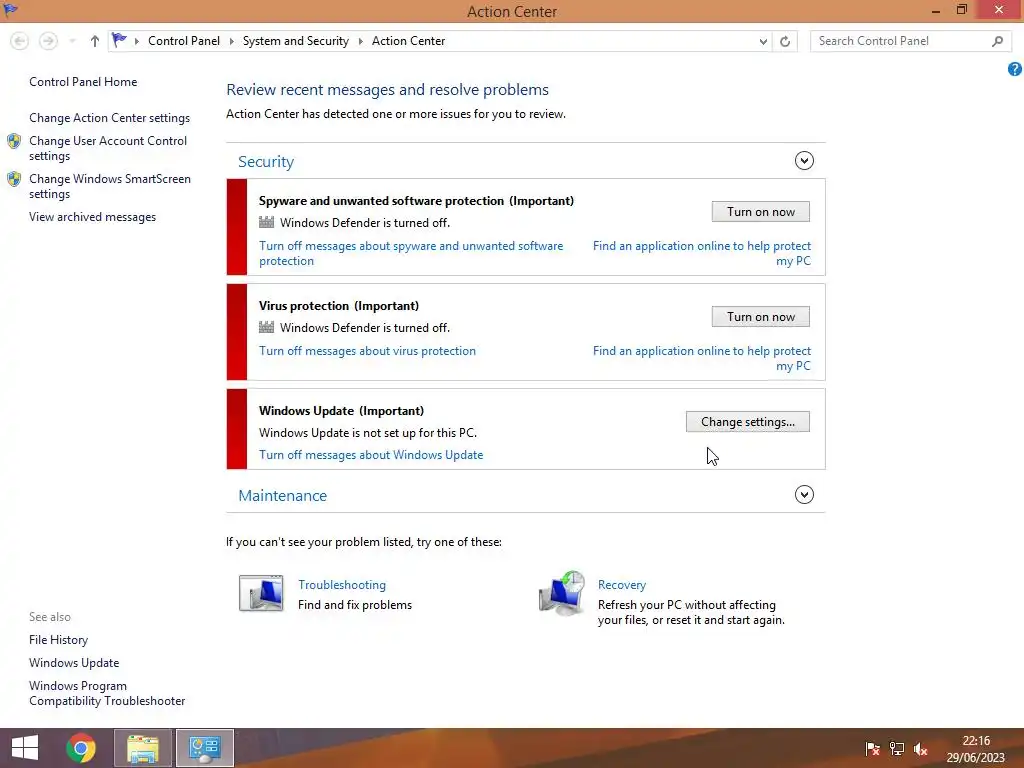Screen dimensions: 1024x768
Task: Open the Troubleshooting link
Action: (342, 584)
